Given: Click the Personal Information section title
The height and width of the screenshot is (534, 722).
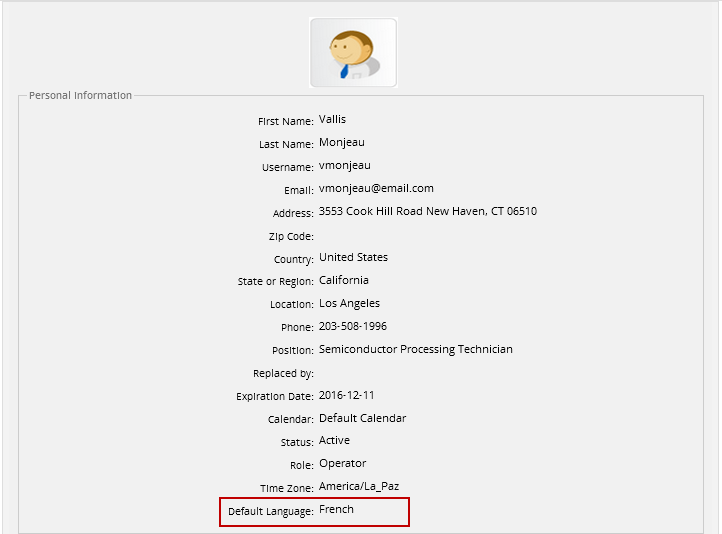Looking at the screenshot, I should (80, 96).
